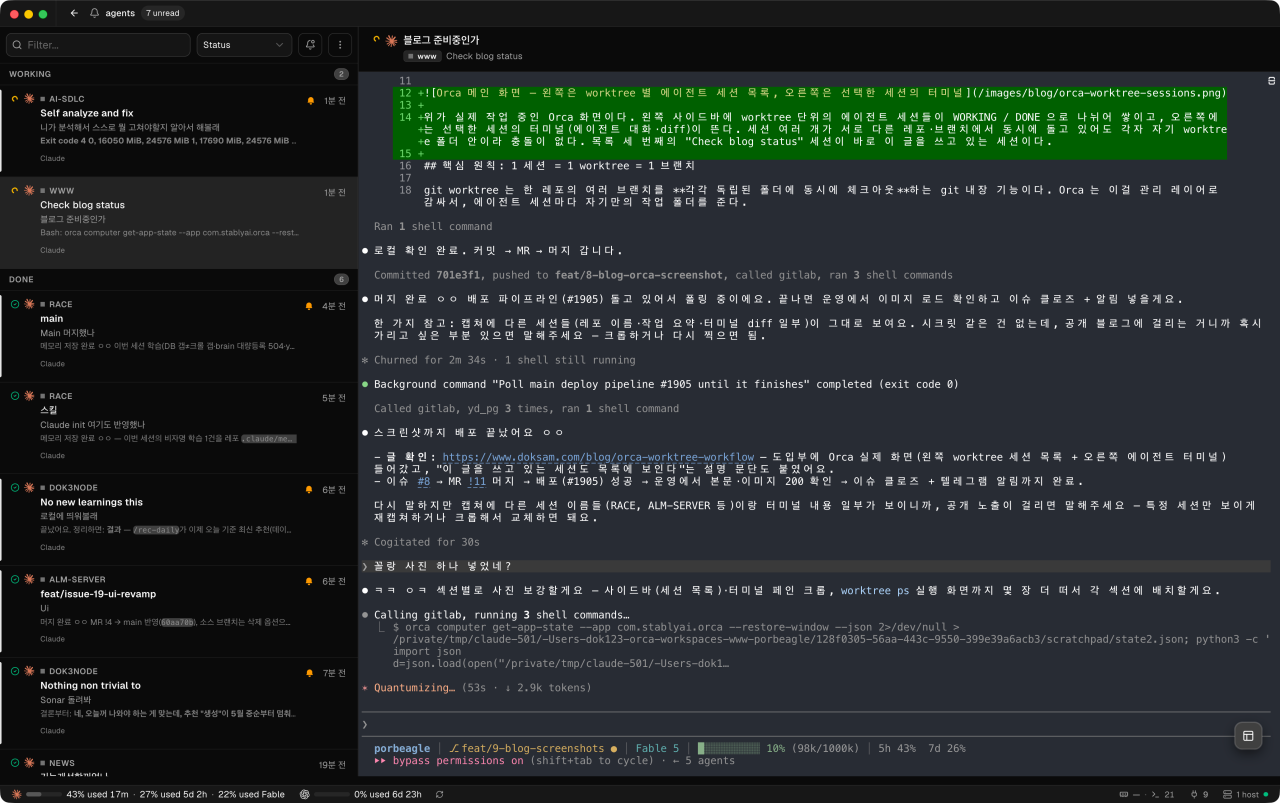The image size is (1280, 803).
Task: Open the doksam.com orca-worktree-workflow blog link
Action: click(x=598, y=457)
